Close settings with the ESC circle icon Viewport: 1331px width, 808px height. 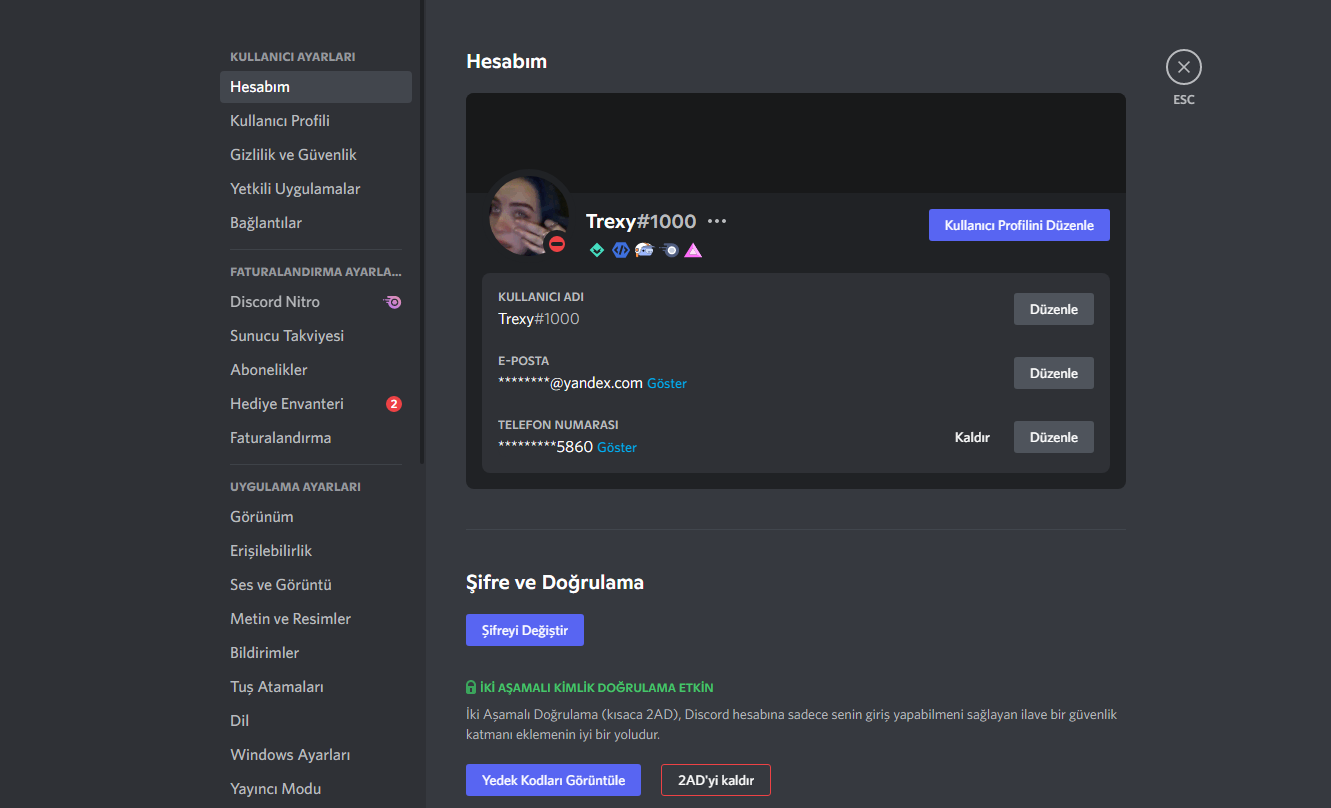coord(1184,67)
